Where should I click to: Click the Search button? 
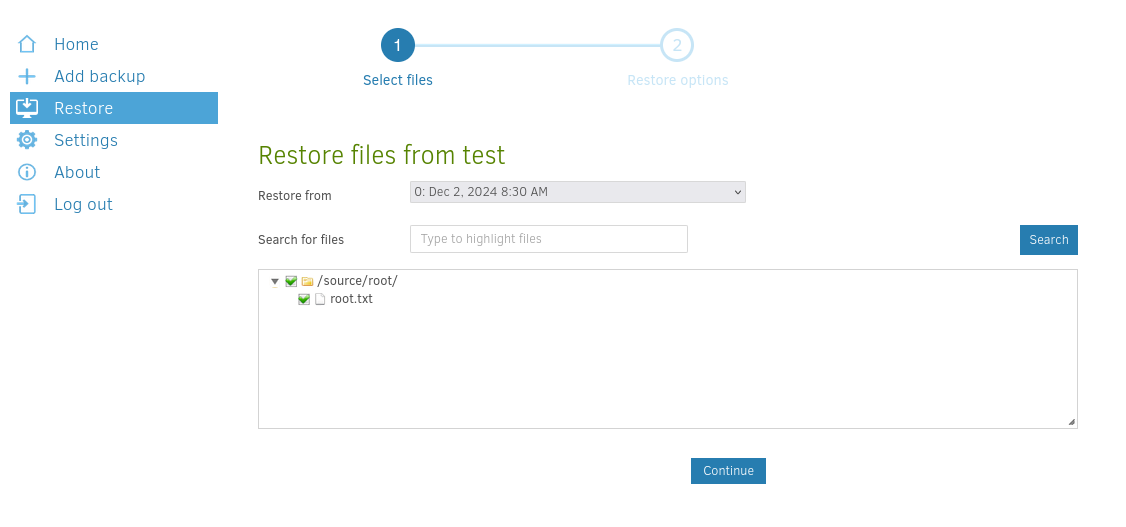(1048, 240)
